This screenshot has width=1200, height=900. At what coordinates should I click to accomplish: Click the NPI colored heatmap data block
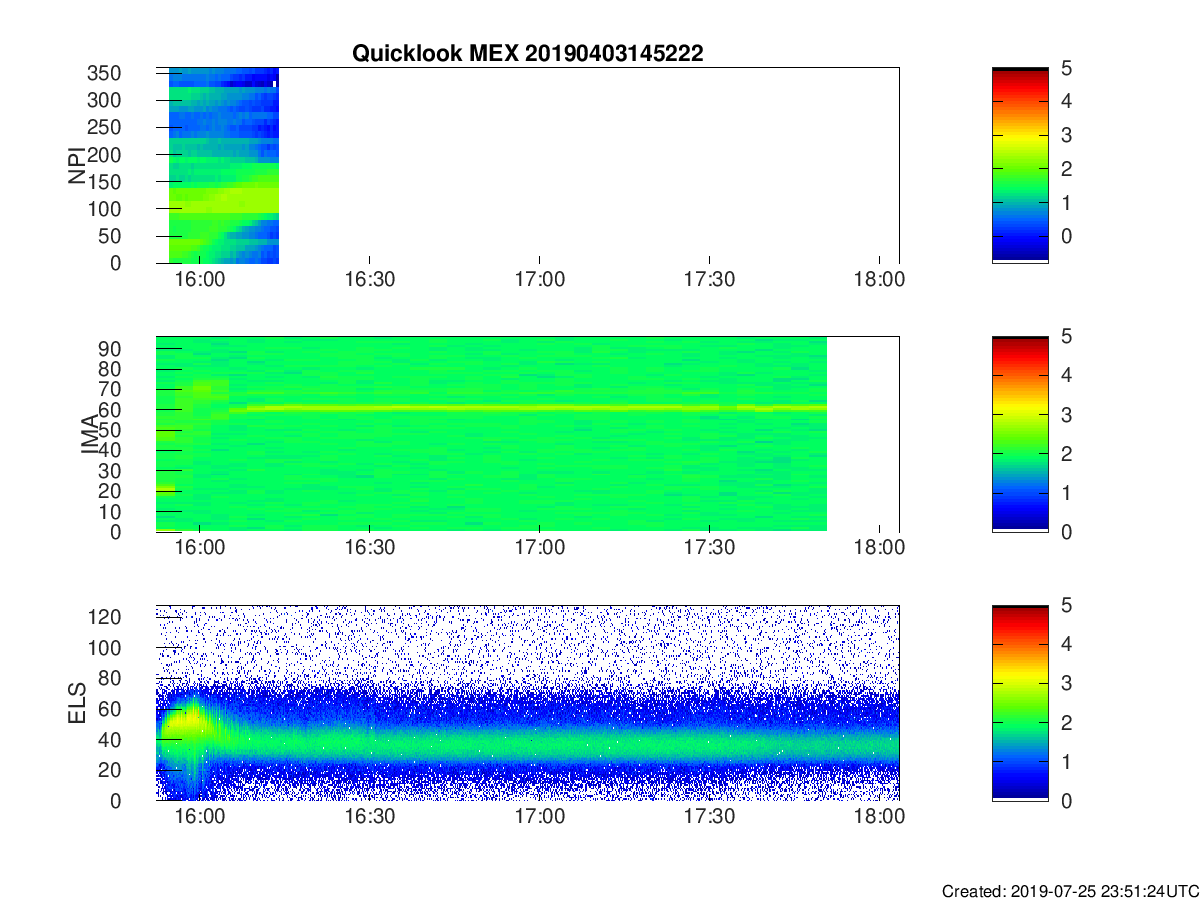click(223, 165)
